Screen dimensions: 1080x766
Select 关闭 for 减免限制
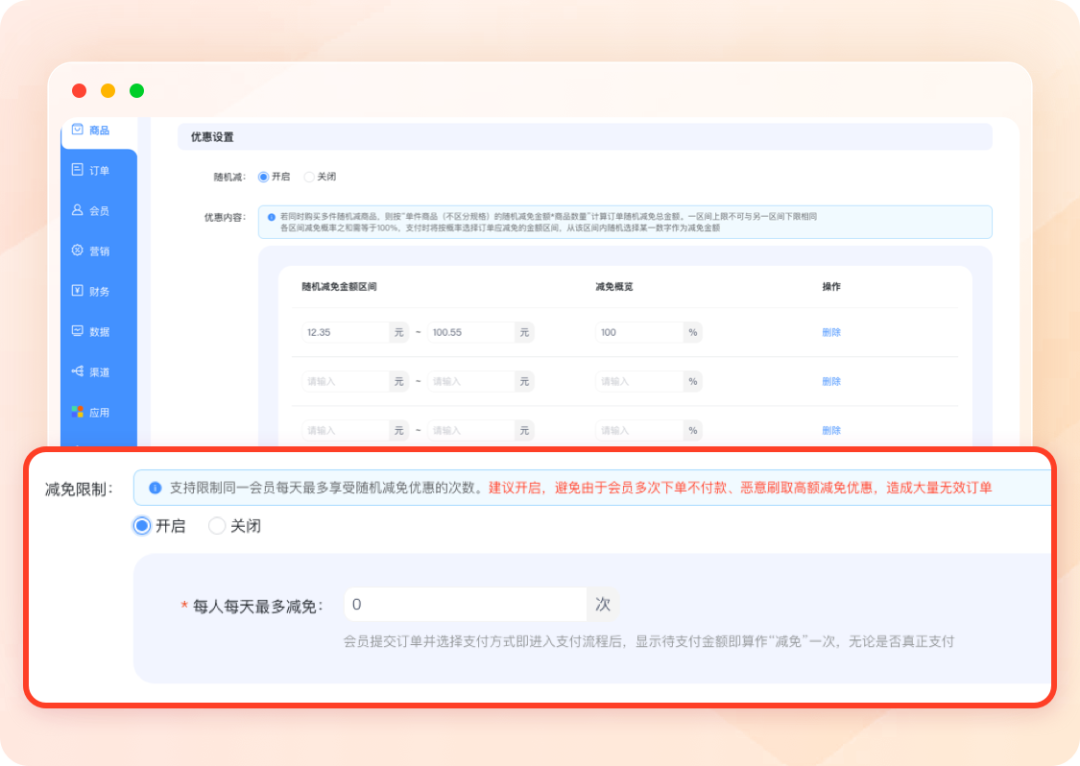(x=217, y=526)
